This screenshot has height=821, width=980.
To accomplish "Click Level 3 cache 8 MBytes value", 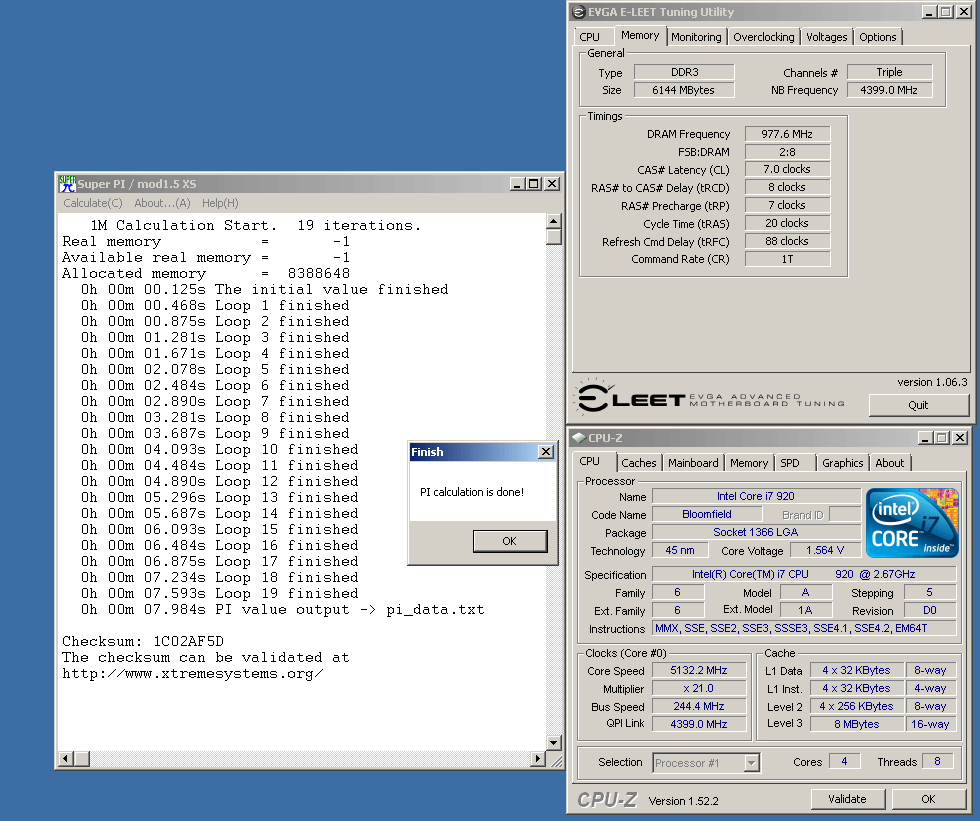I will (856, 724).
